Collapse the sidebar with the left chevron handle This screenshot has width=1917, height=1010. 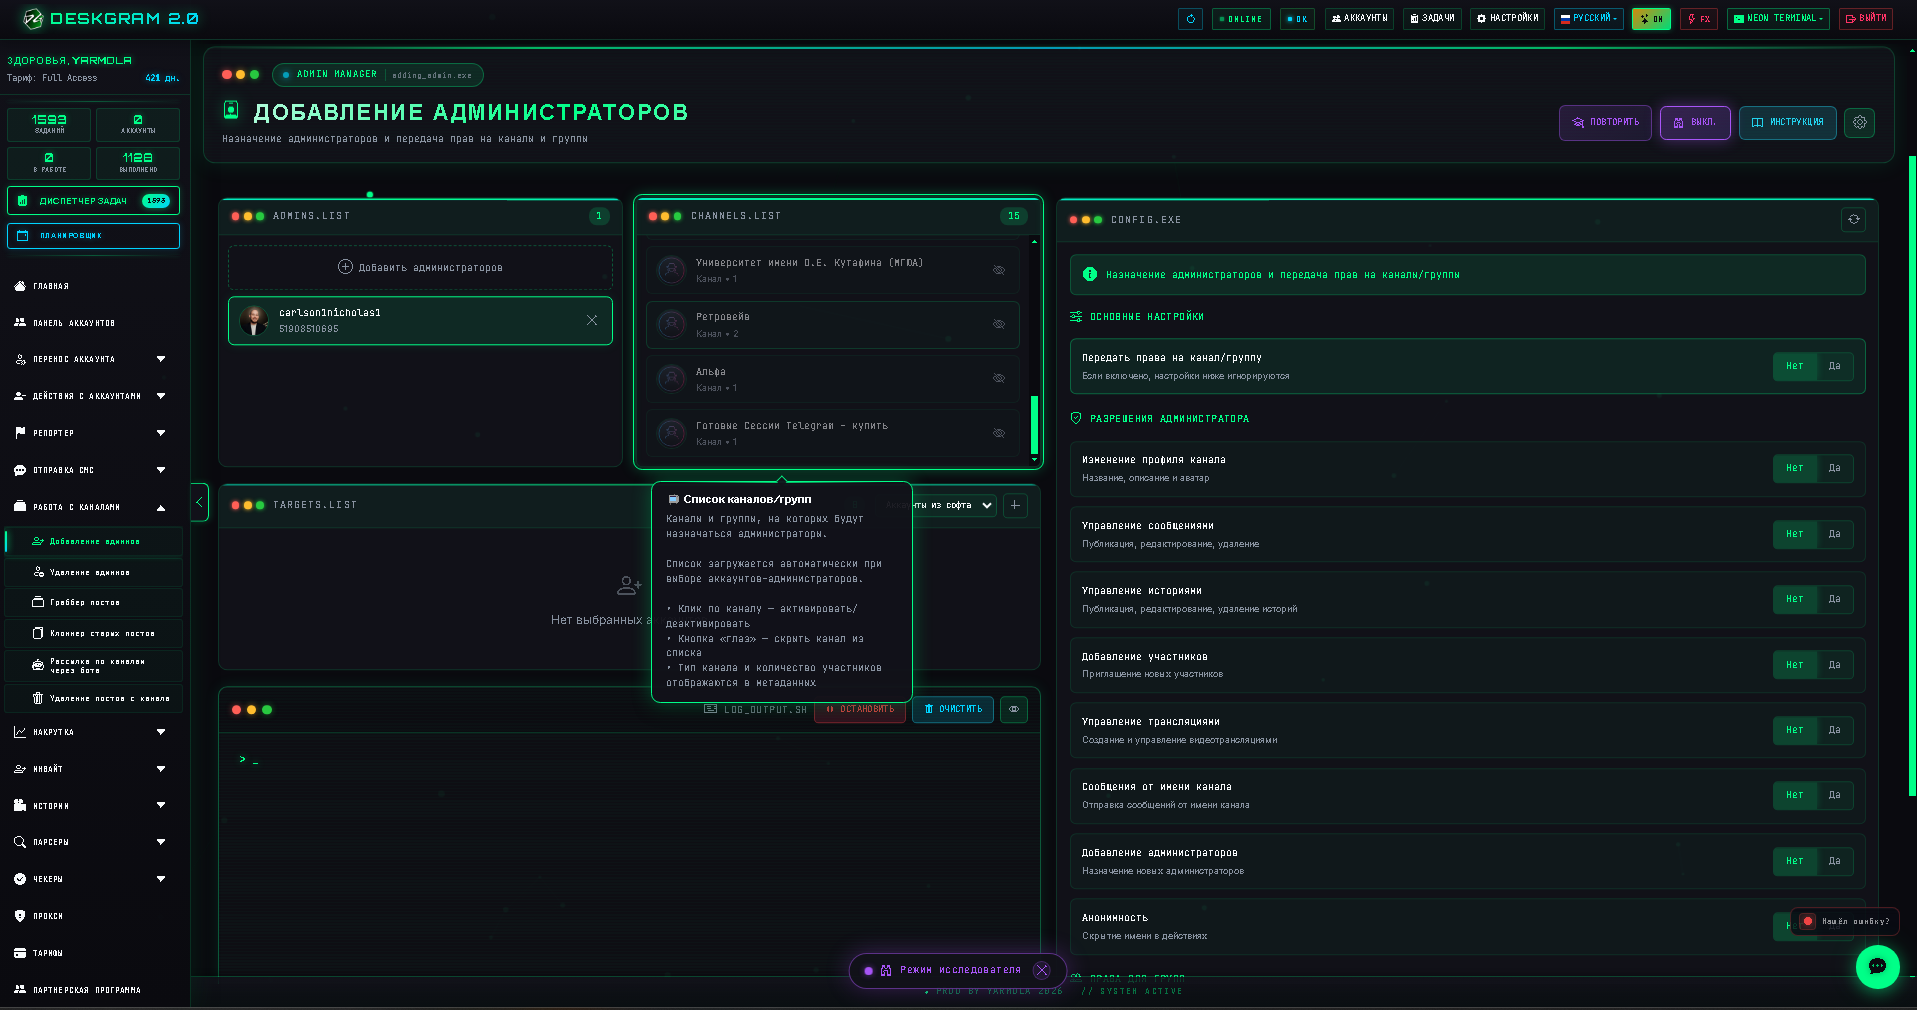200,502
